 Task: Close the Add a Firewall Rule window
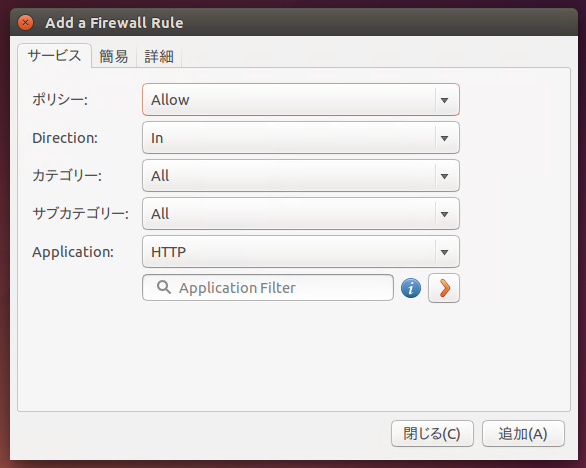point(25,23)
